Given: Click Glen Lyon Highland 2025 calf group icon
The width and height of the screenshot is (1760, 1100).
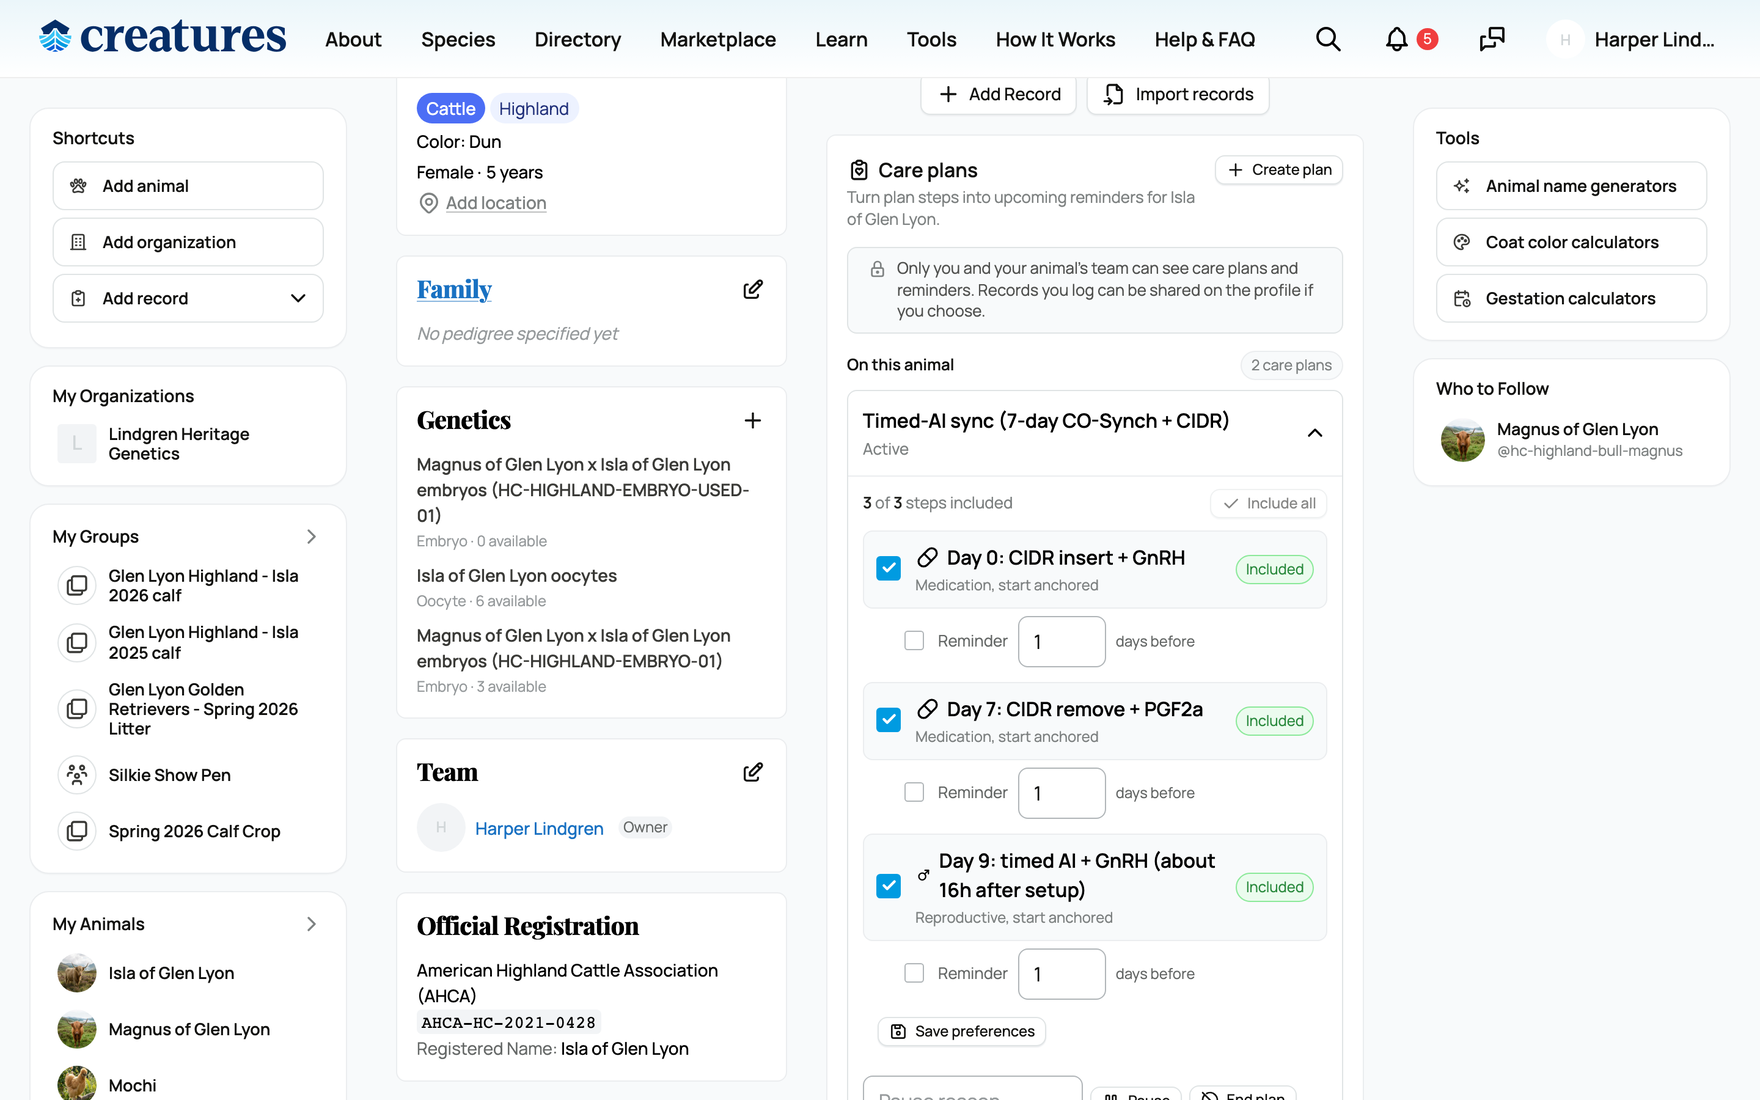Looking at the screenshot, I should (x=77, y=642).
